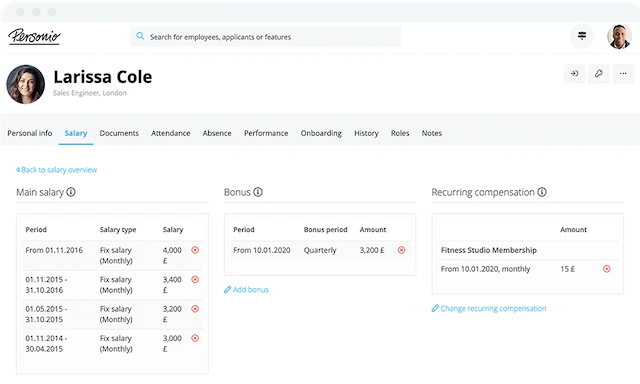The width and height of the screenshot is (640, 384).
Task: Remove the 3,000 £ salary row
Action: coord(195,338)
